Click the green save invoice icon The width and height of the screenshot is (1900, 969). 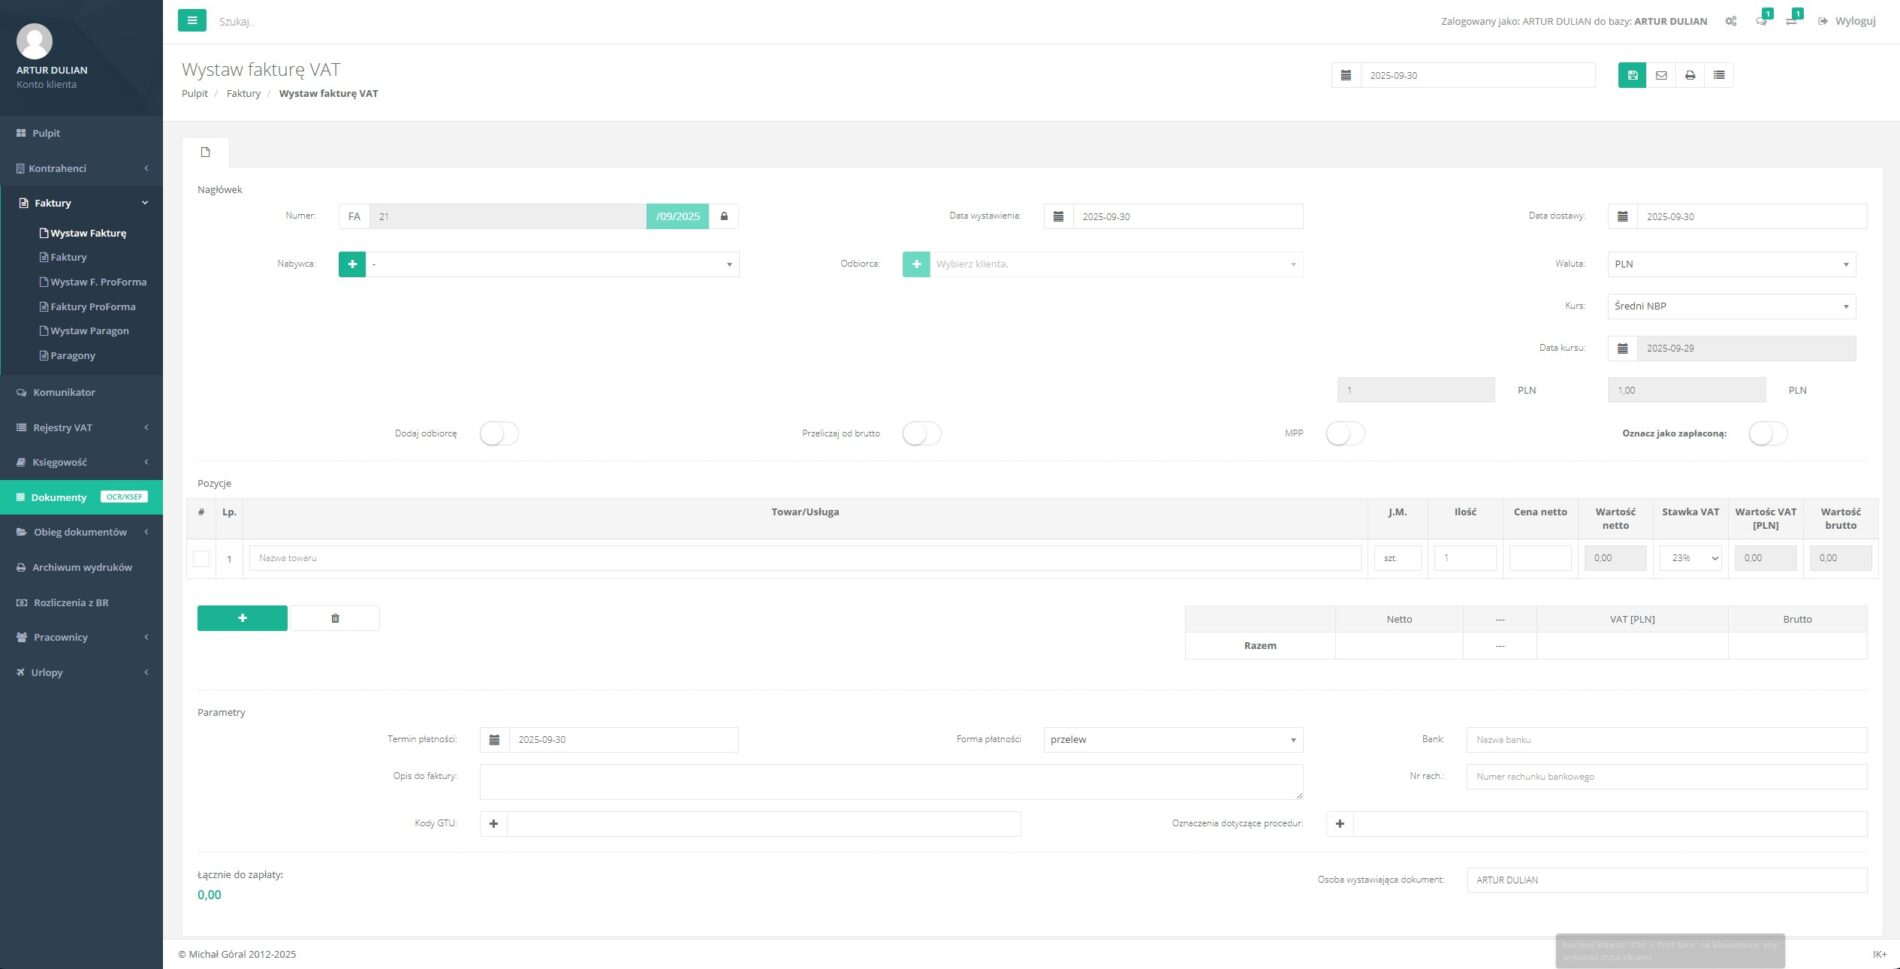(1632, 75)
